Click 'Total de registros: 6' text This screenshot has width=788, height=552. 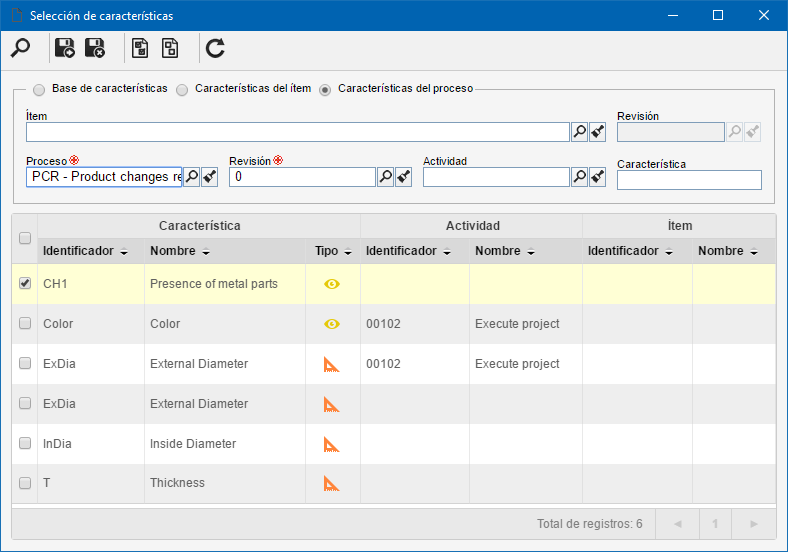pos(589,524)
